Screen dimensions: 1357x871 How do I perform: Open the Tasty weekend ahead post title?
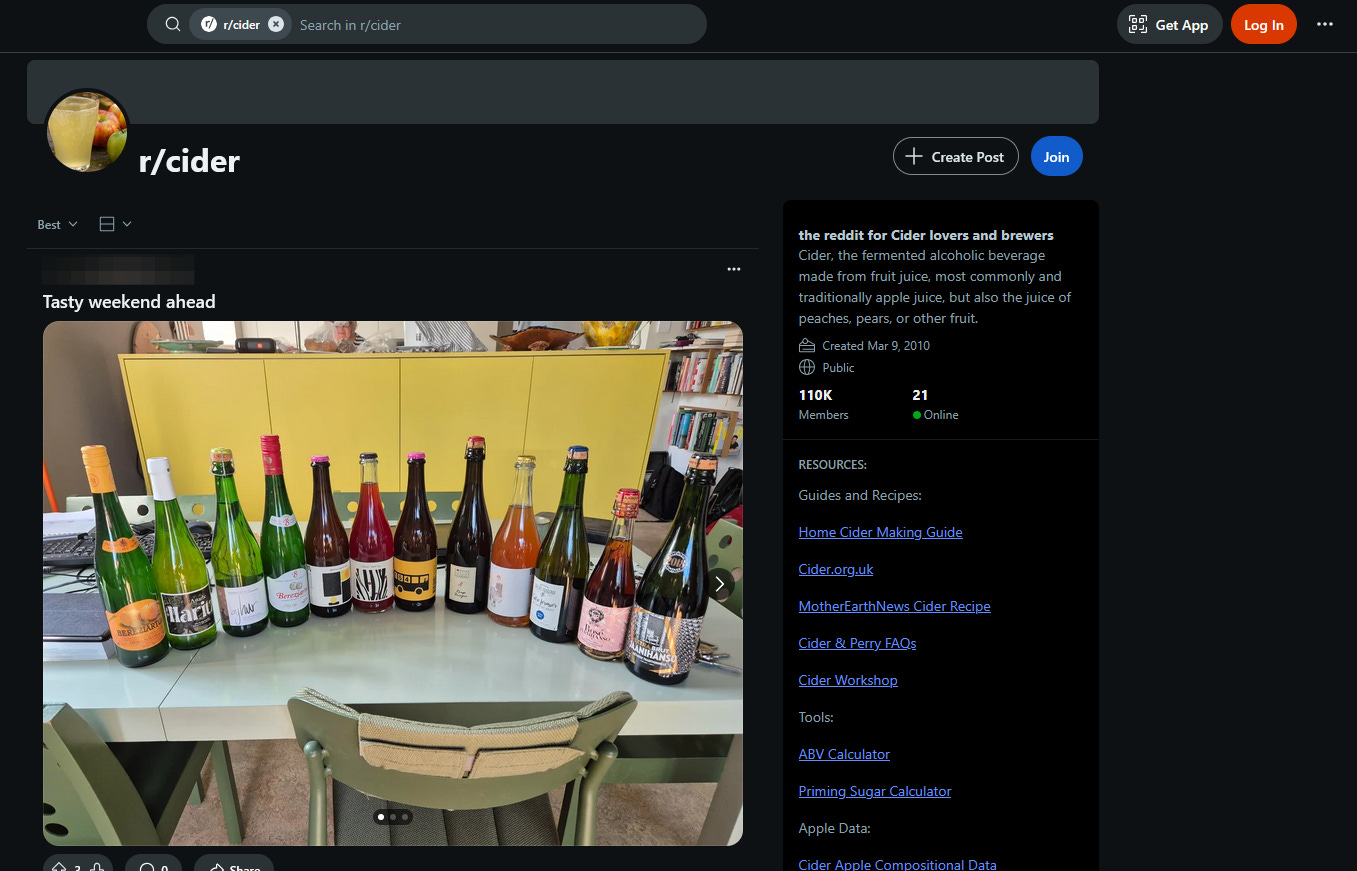[129, 301]
